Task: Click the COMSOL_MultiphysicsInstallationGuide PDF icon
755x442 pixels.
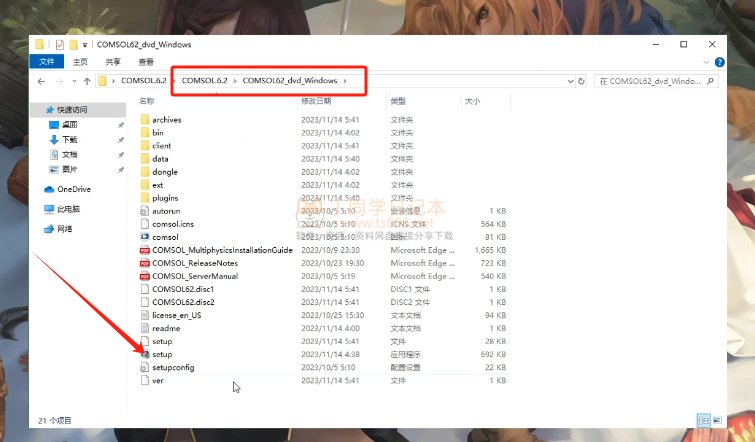Action: (145, 250)
